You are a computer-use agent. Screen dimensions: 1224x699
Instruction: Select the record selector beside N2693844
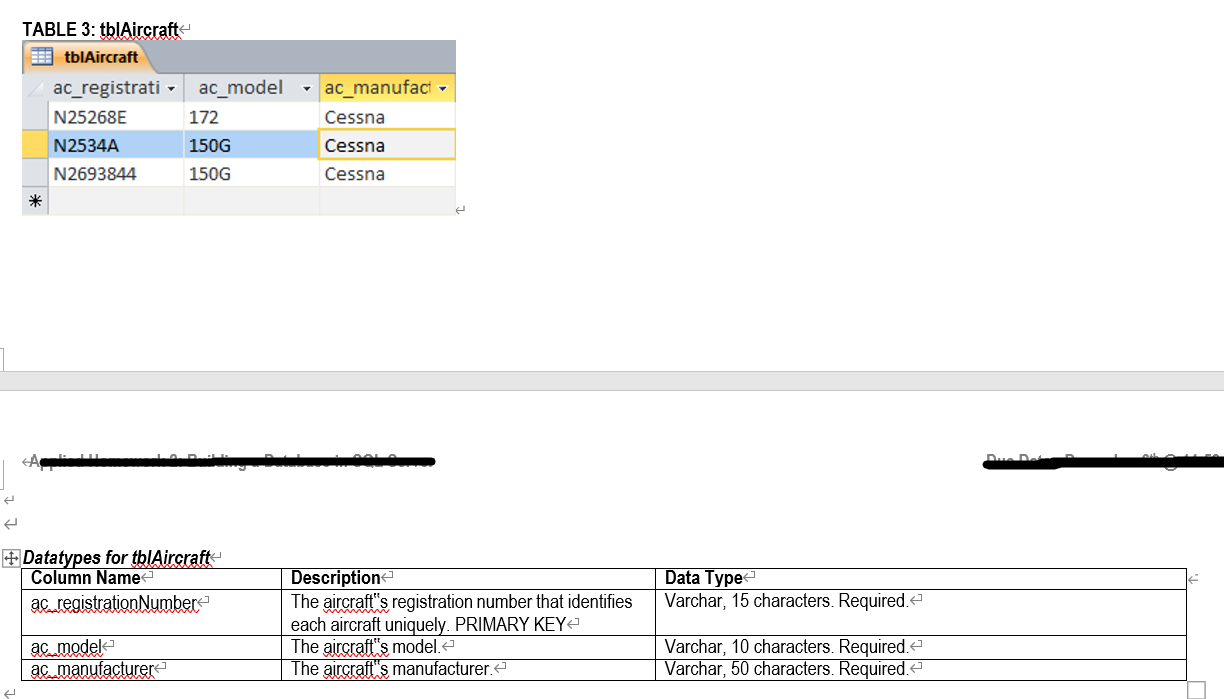tap(35, 172)
